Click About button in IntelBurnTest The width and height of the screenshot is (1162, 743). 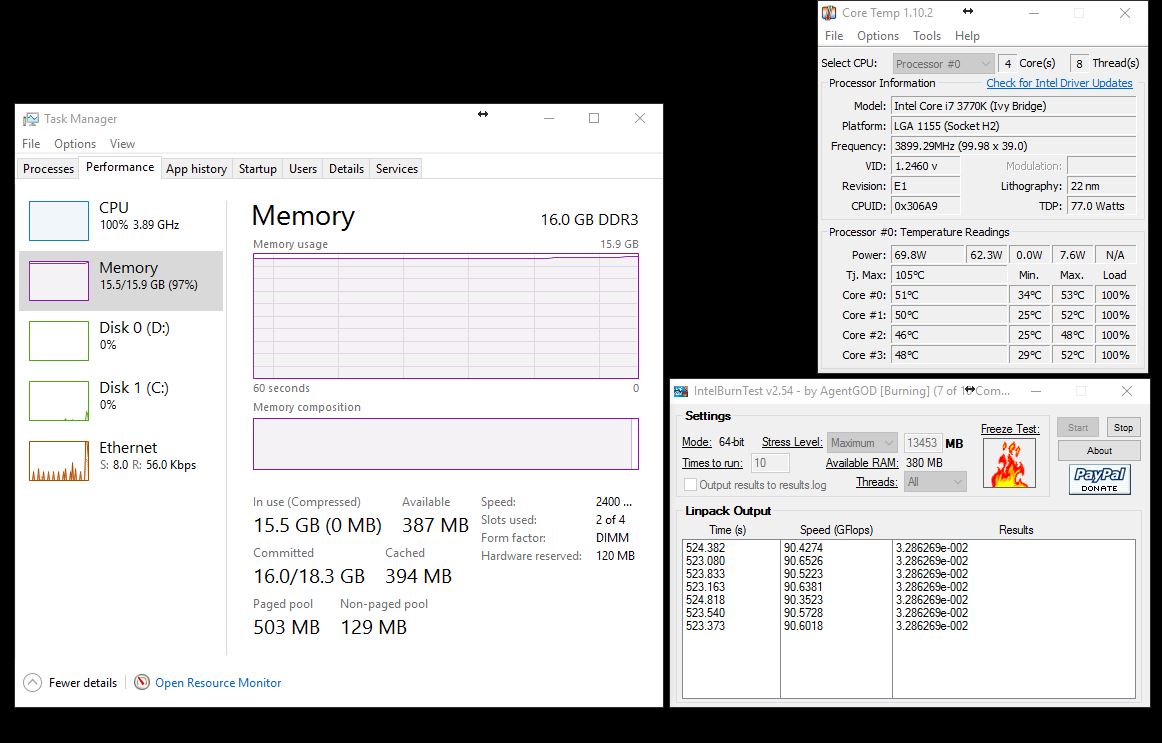click(1099, 450)
